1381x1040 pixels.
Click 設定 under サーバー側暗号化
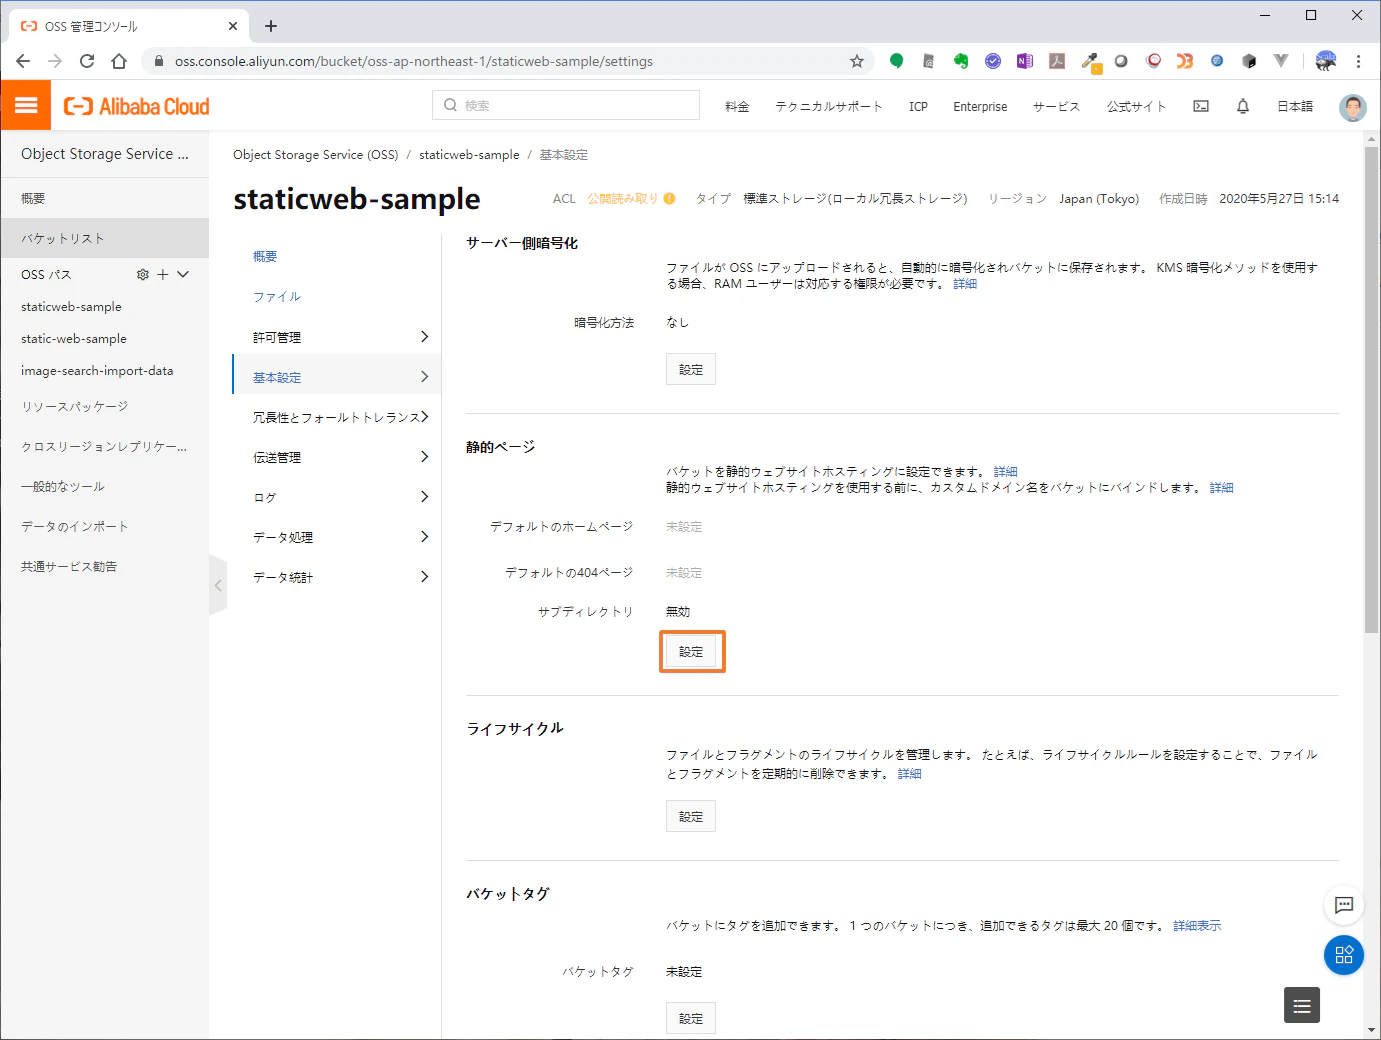click(x=691, y=369)
